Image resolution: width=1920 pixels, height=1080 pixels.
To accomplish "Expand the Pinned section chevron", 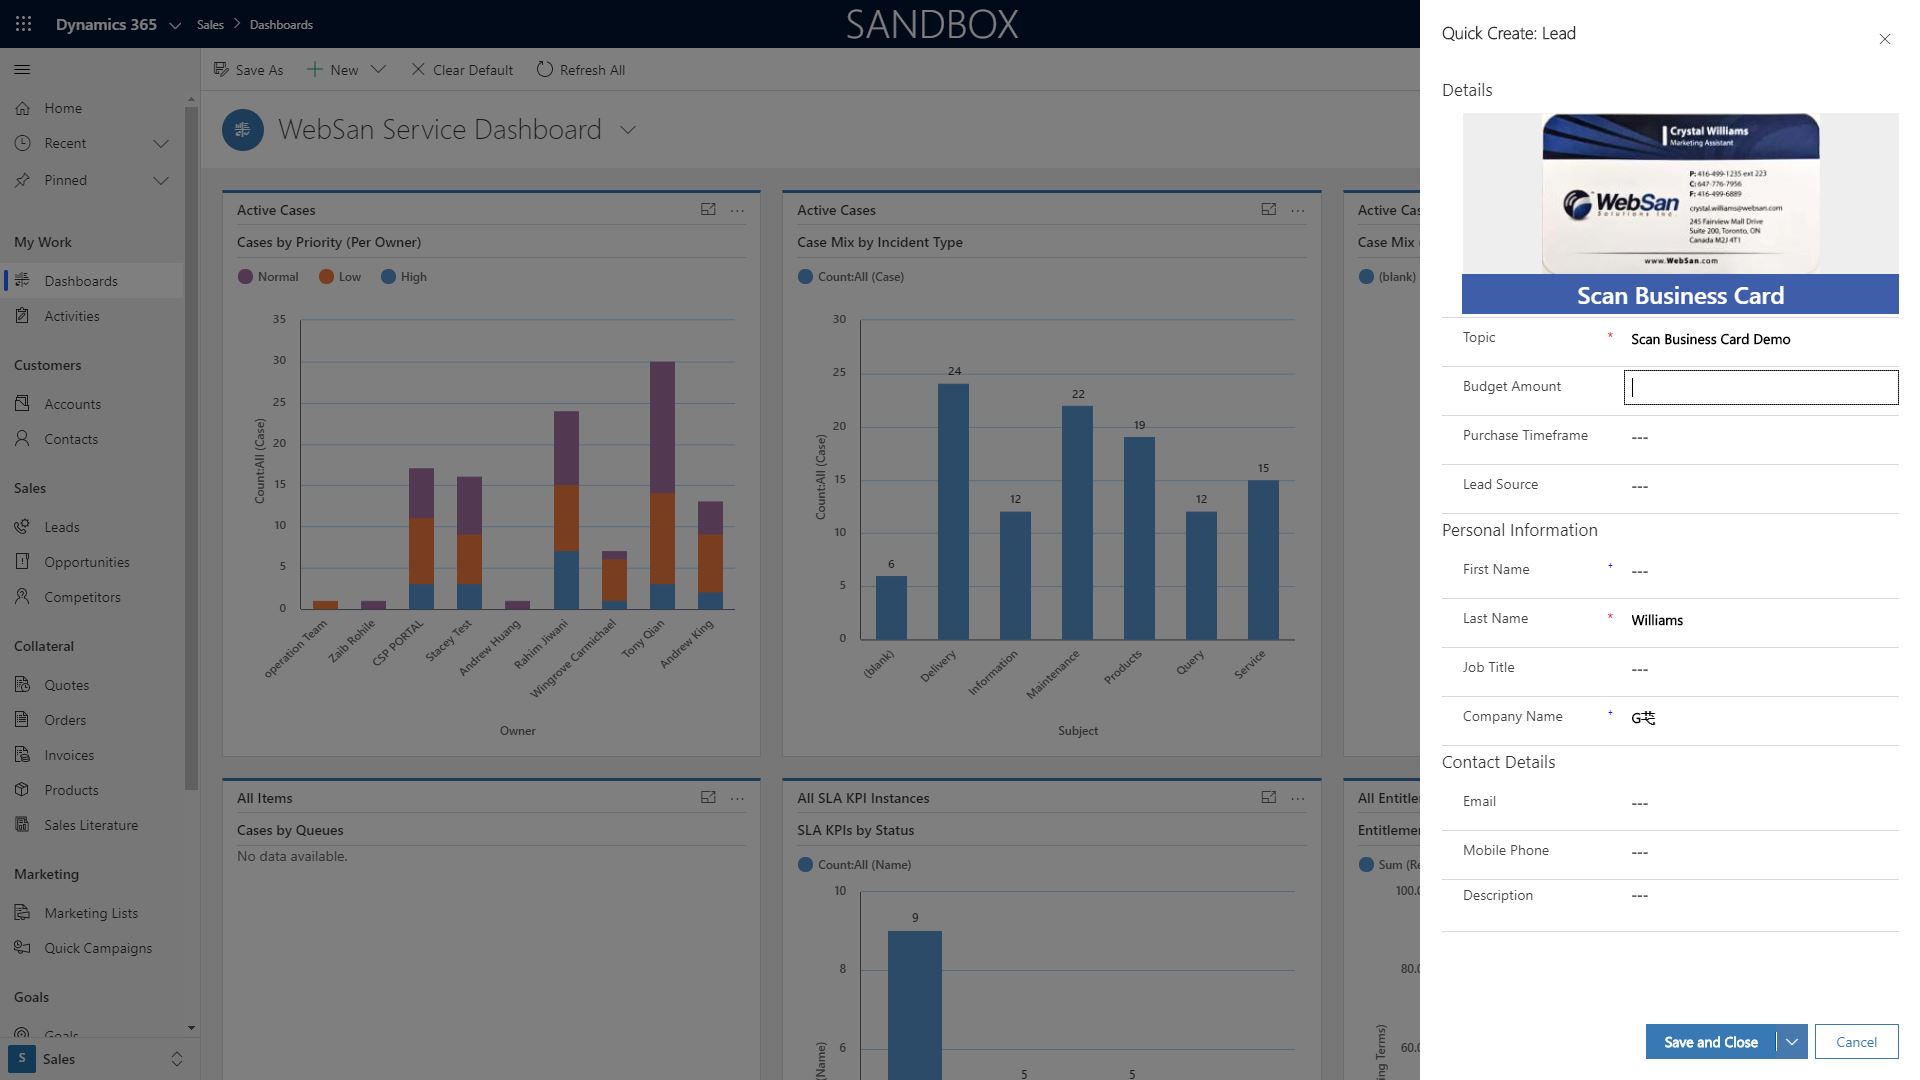I will click(x=161, y=181).
